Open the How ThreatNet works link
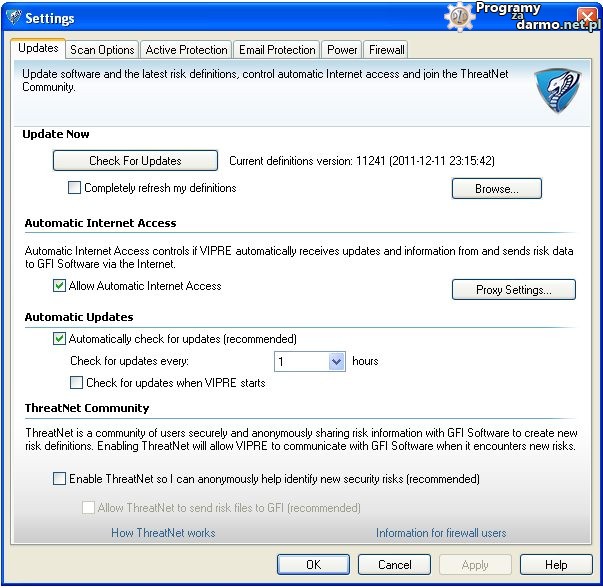The image size is (603, 588). [x=163, y=533]
